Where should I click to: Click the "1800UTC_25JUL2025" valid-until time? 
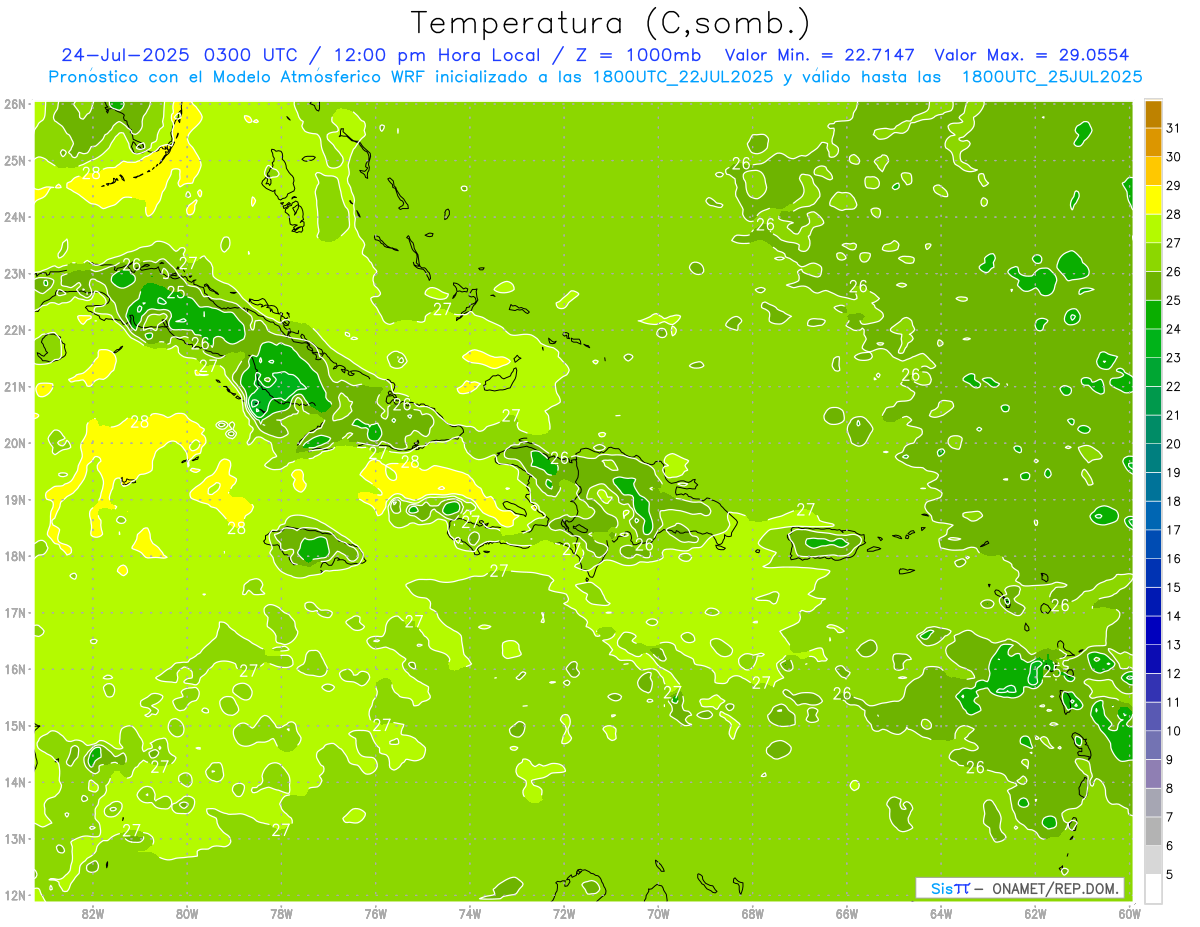(x=1052, y=77)
